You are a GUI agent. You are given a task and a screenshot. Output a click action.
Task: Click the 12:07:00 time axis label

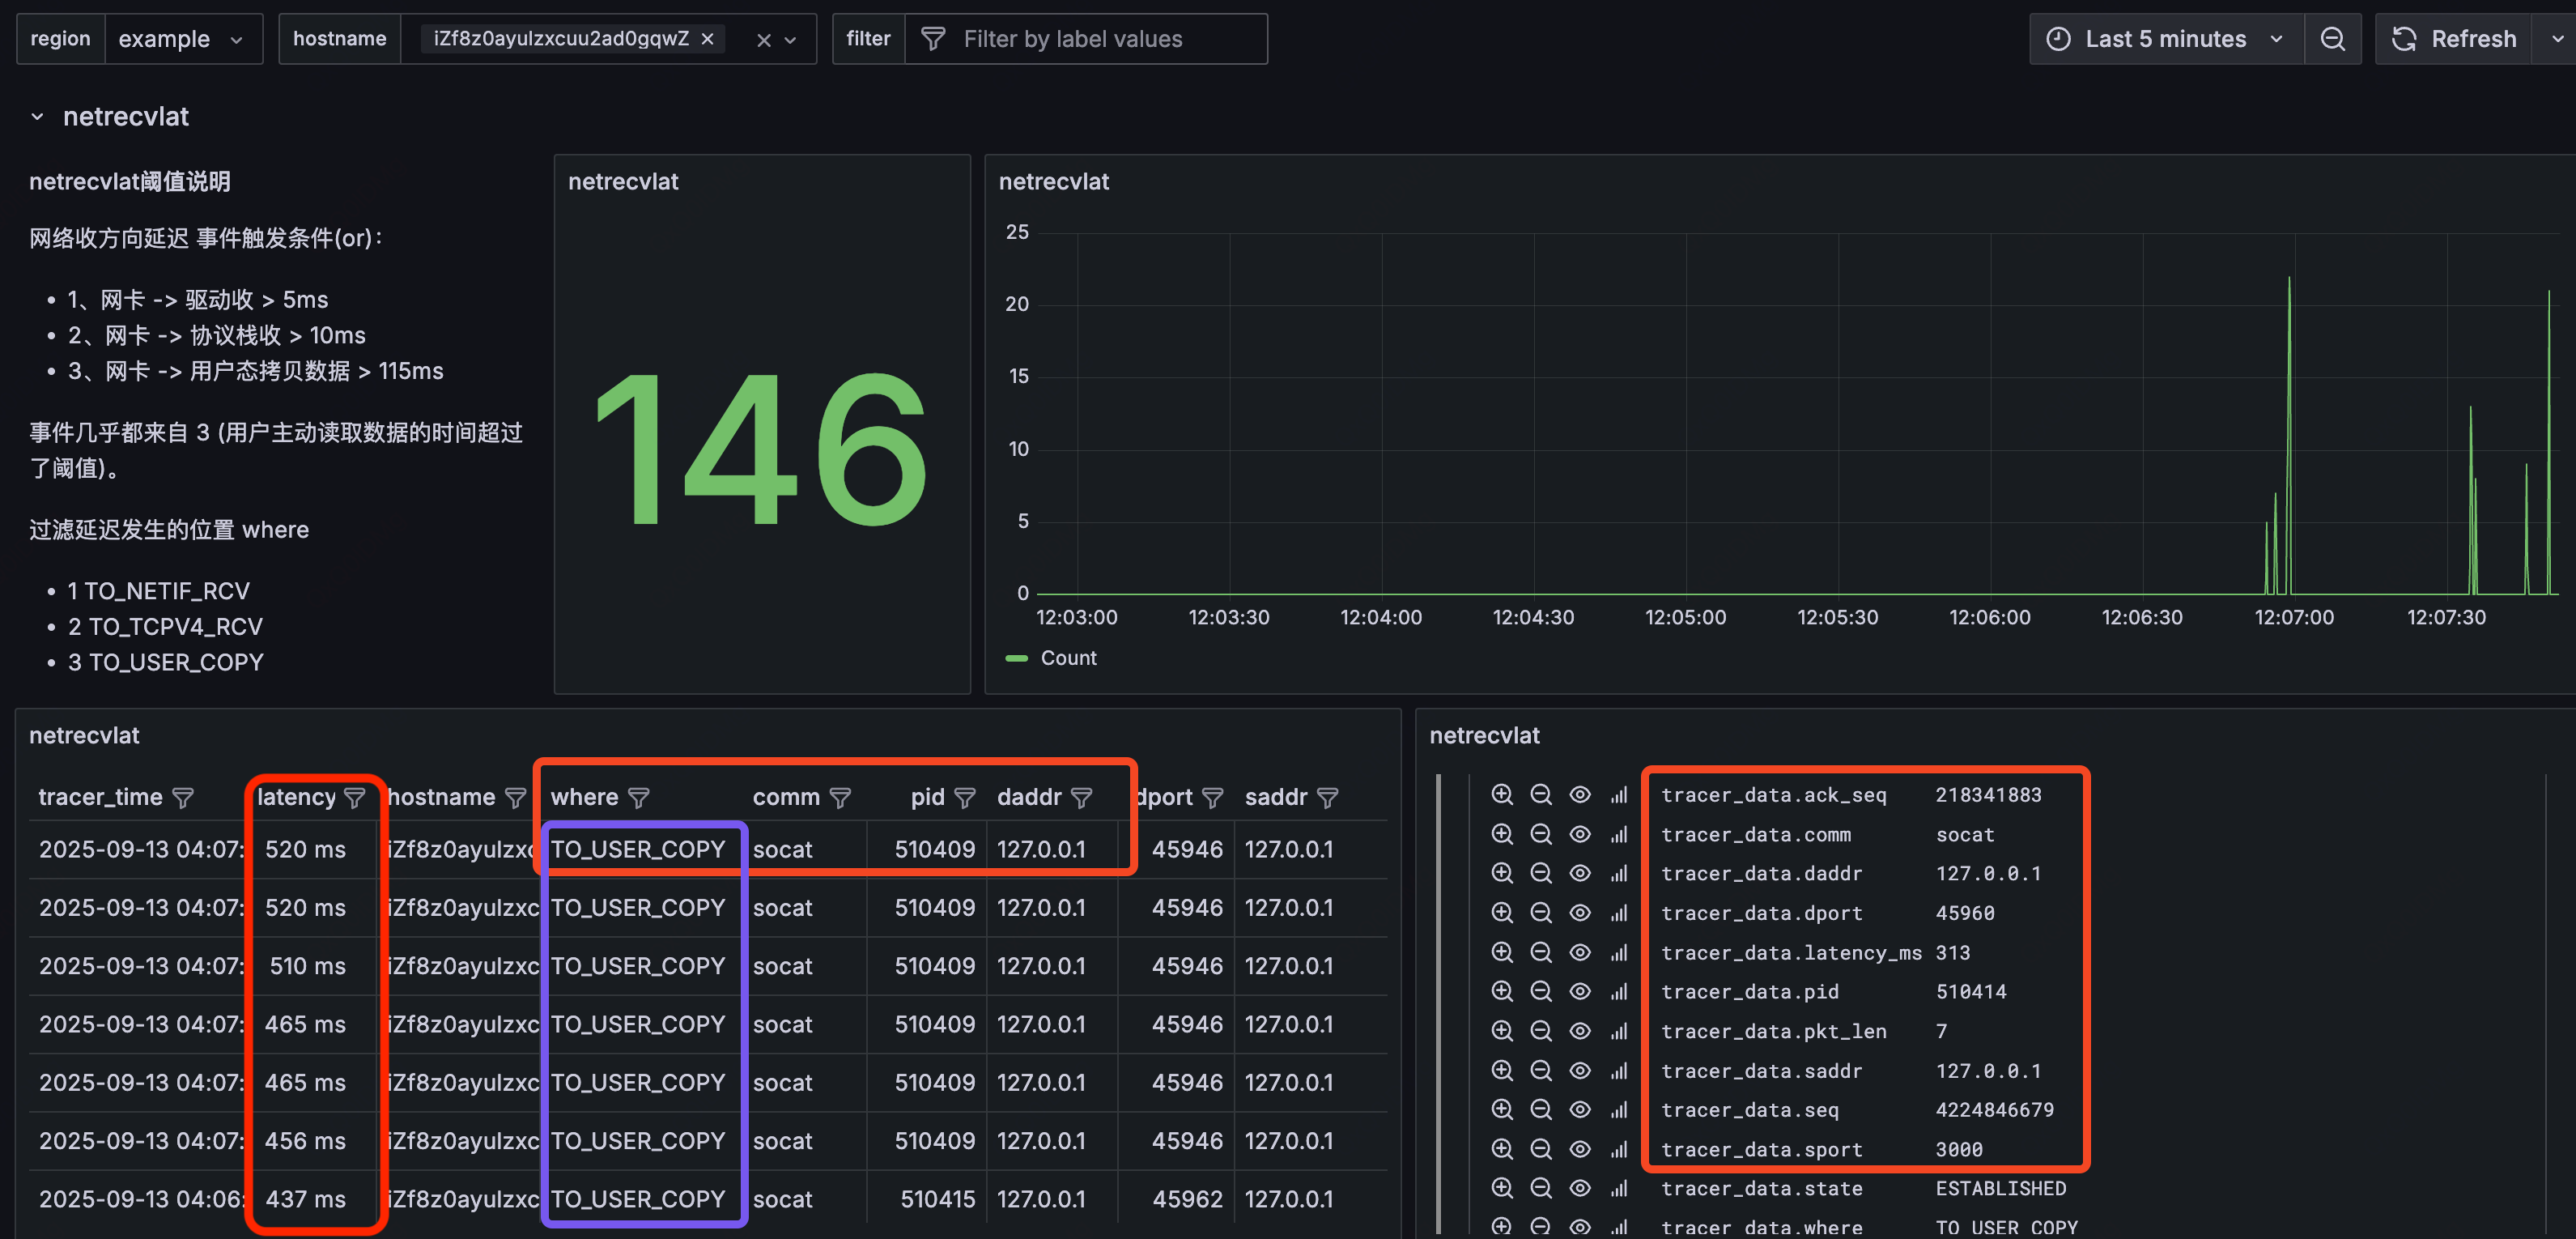coord(2294,617)
